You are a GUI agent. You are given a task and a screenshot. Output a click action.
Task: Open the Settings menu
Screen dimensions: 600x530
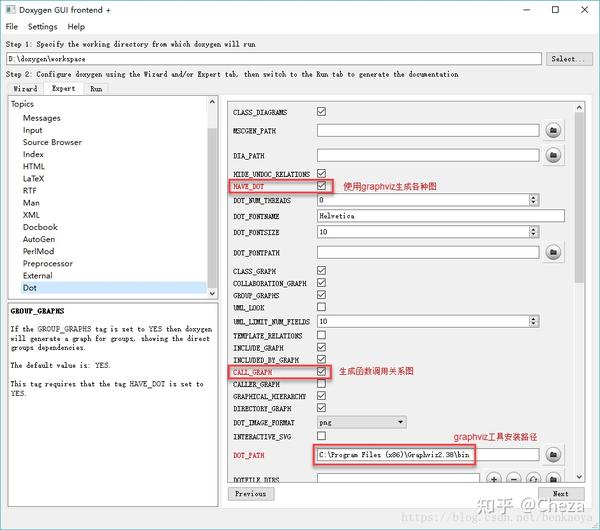pyautogui.click(x=42, y=27)
